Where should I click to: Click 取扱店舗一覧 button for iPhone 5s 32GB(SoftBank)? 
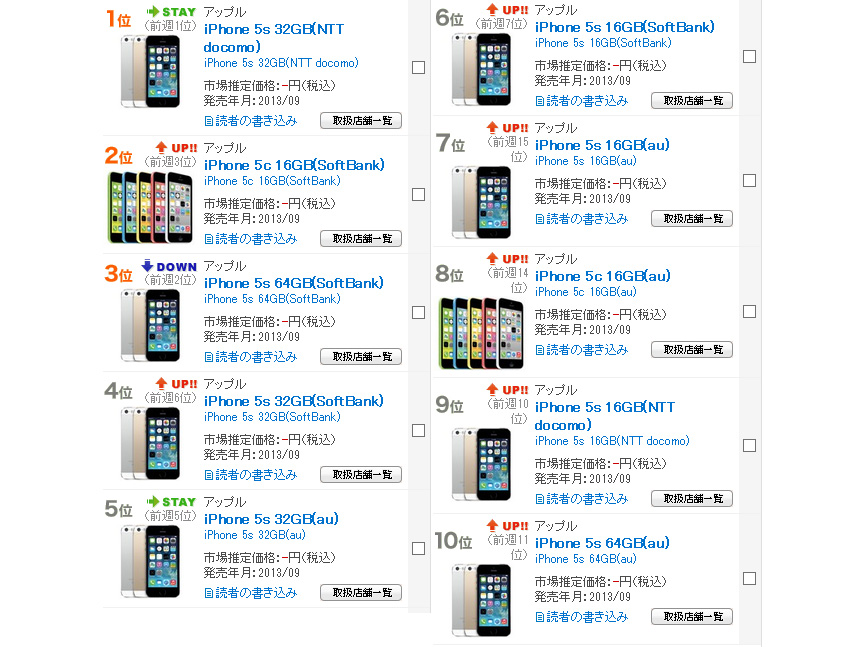[361, 475]
